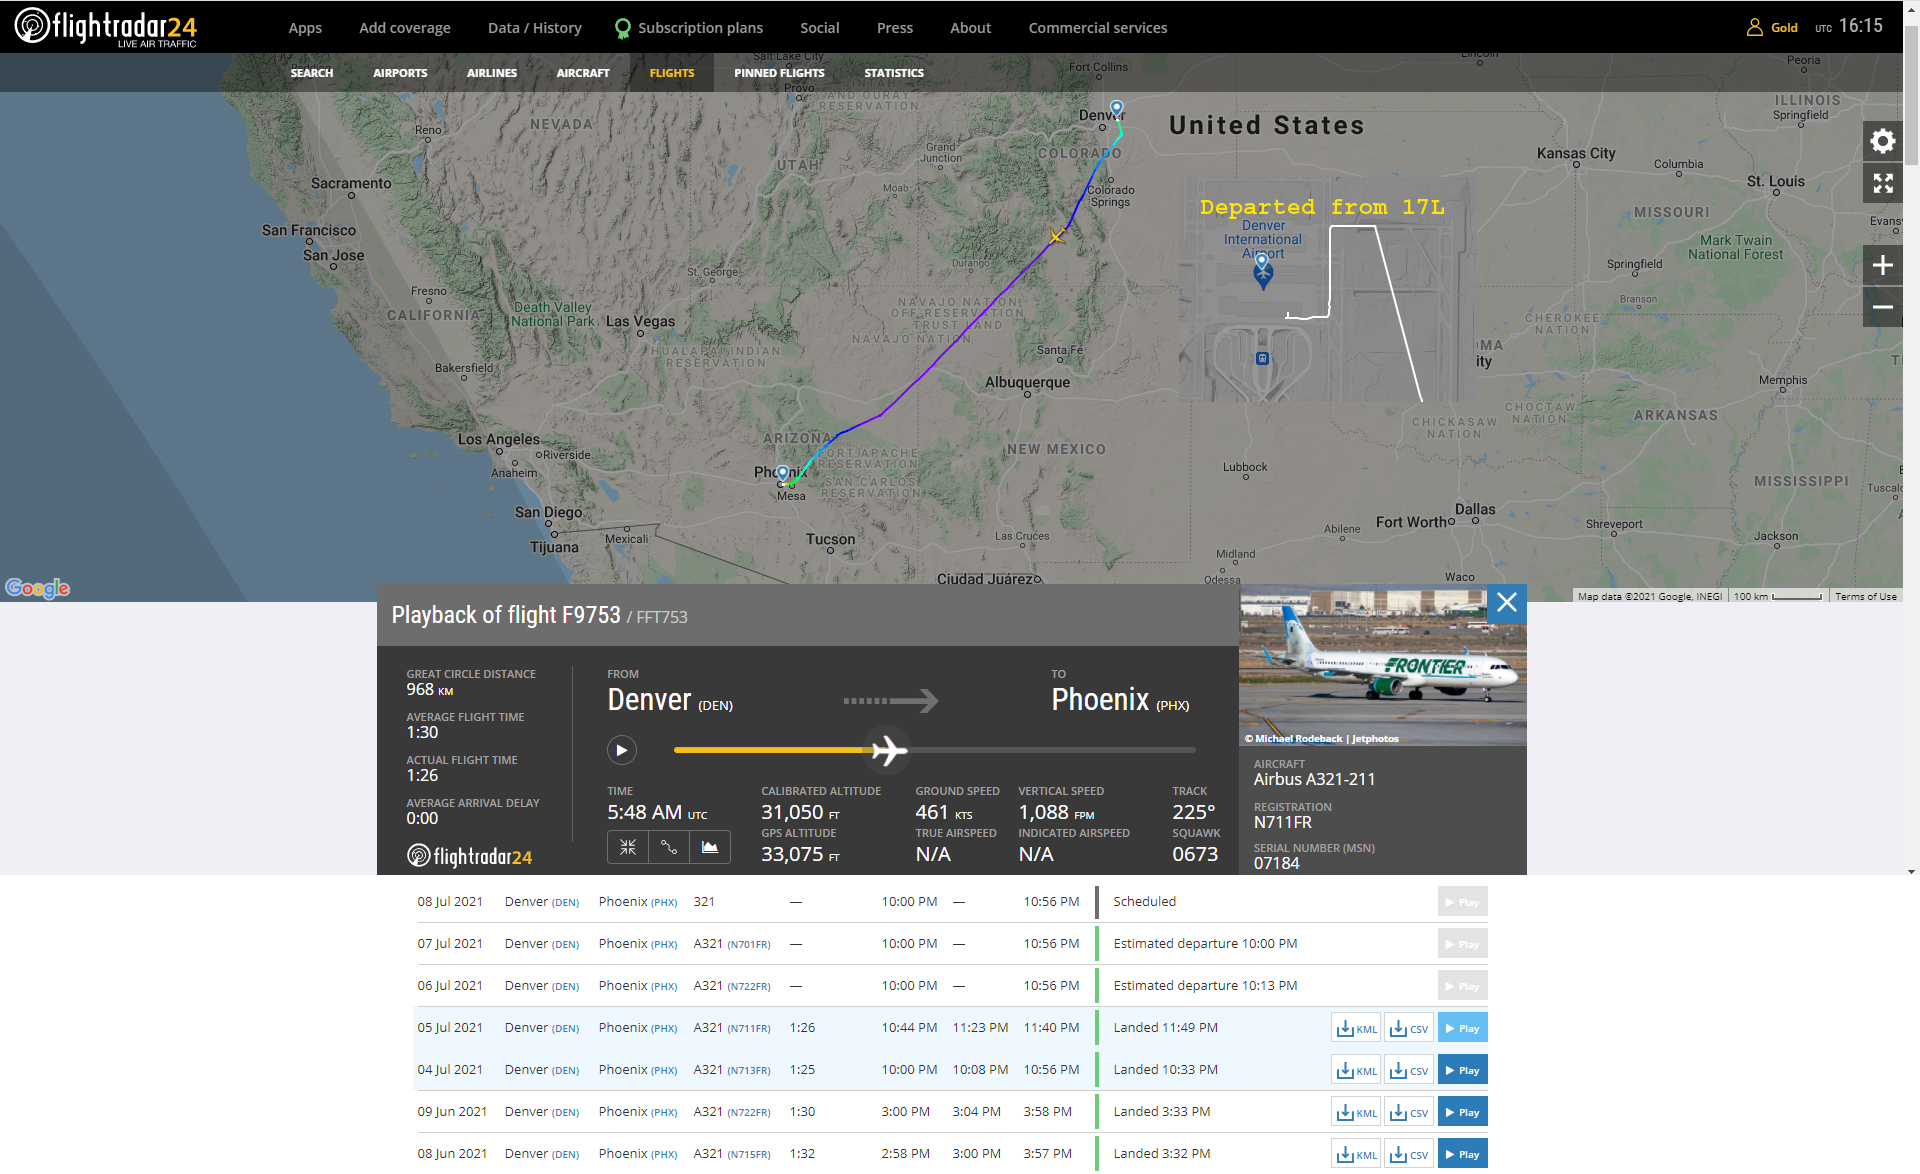
Task: Show the altitude graph chart icon
Action: 710,847
